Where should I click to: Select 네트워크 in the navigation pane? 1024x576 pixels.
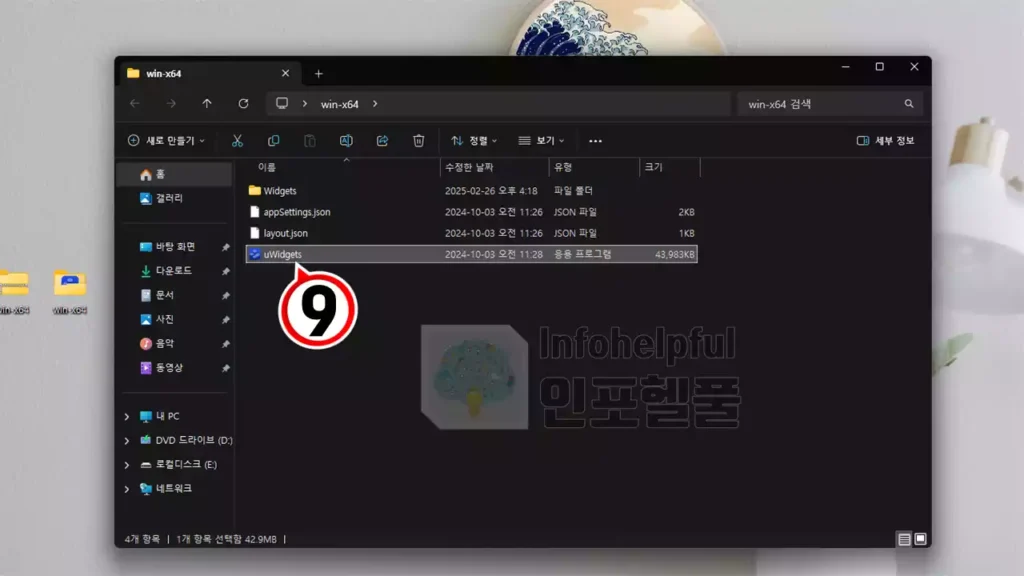[173, 488]
